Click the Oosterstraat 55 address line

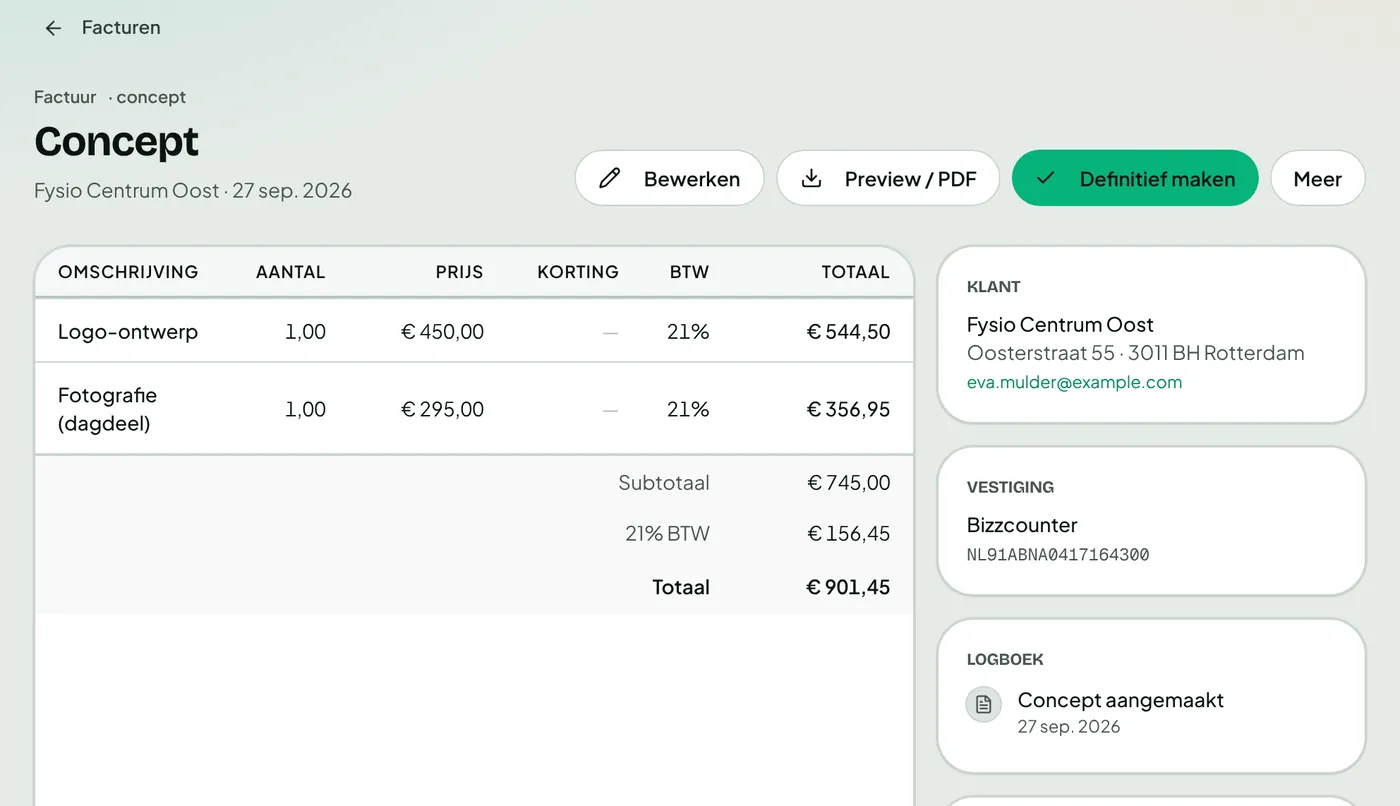tap(1135, 353)
